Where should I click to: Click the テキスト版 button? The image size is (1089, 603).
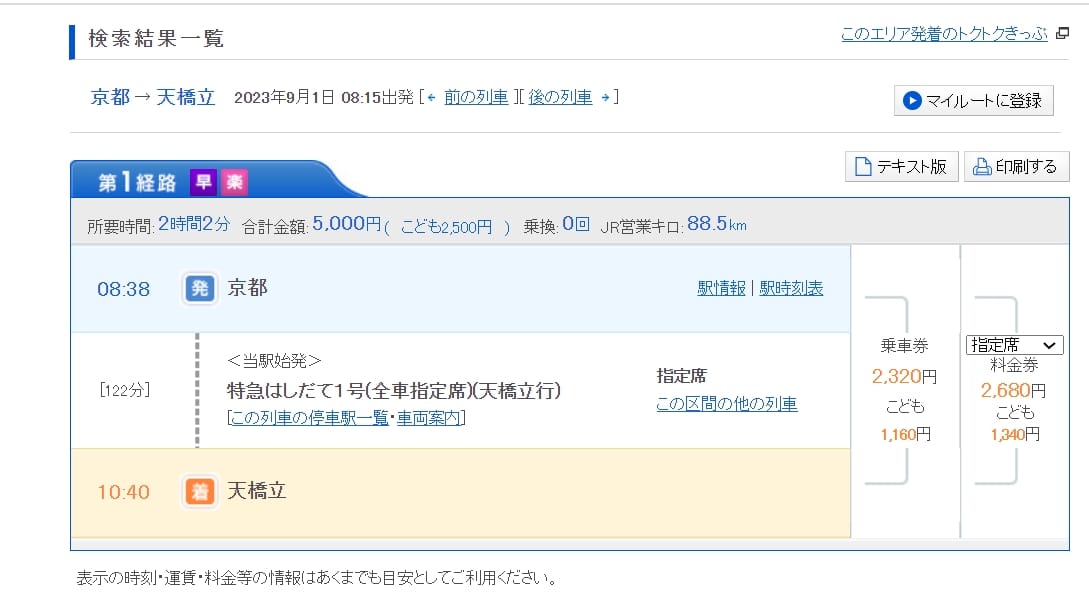[x=900, y=166]
